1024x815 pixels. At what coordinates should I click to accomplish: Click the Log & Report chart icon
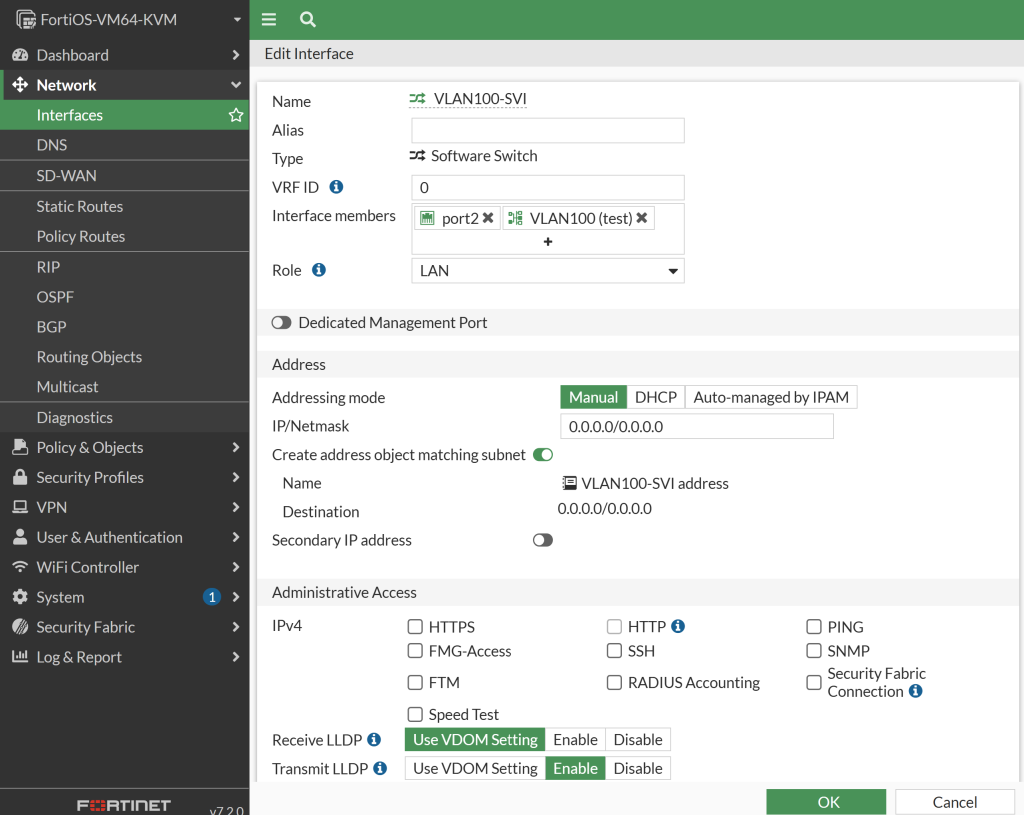(20, 656)
